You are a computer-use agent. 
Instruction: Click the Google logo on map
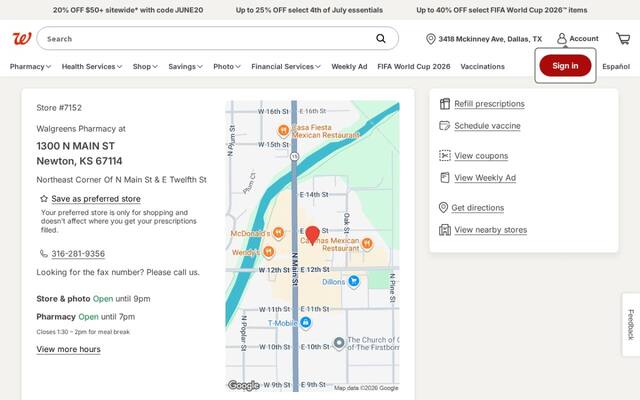click(243, 385)
